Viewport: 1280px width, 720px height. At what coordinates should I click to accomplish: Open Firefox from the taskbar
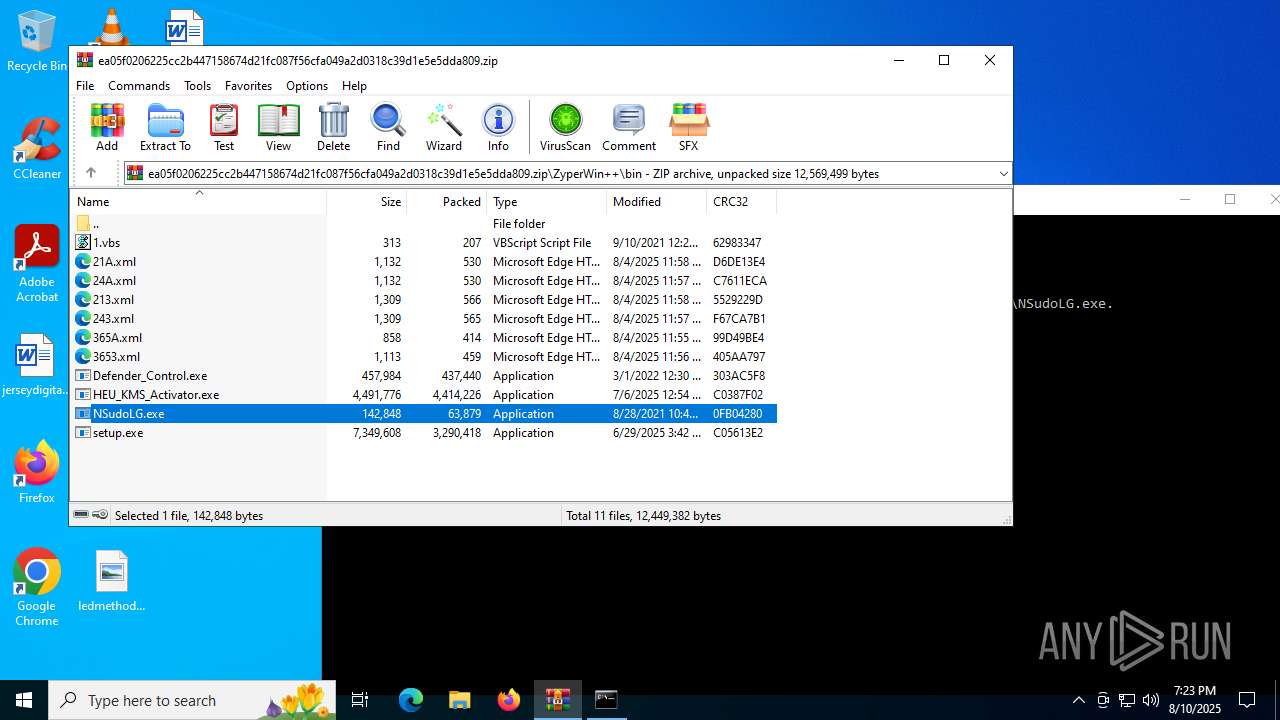coord(509,700)
